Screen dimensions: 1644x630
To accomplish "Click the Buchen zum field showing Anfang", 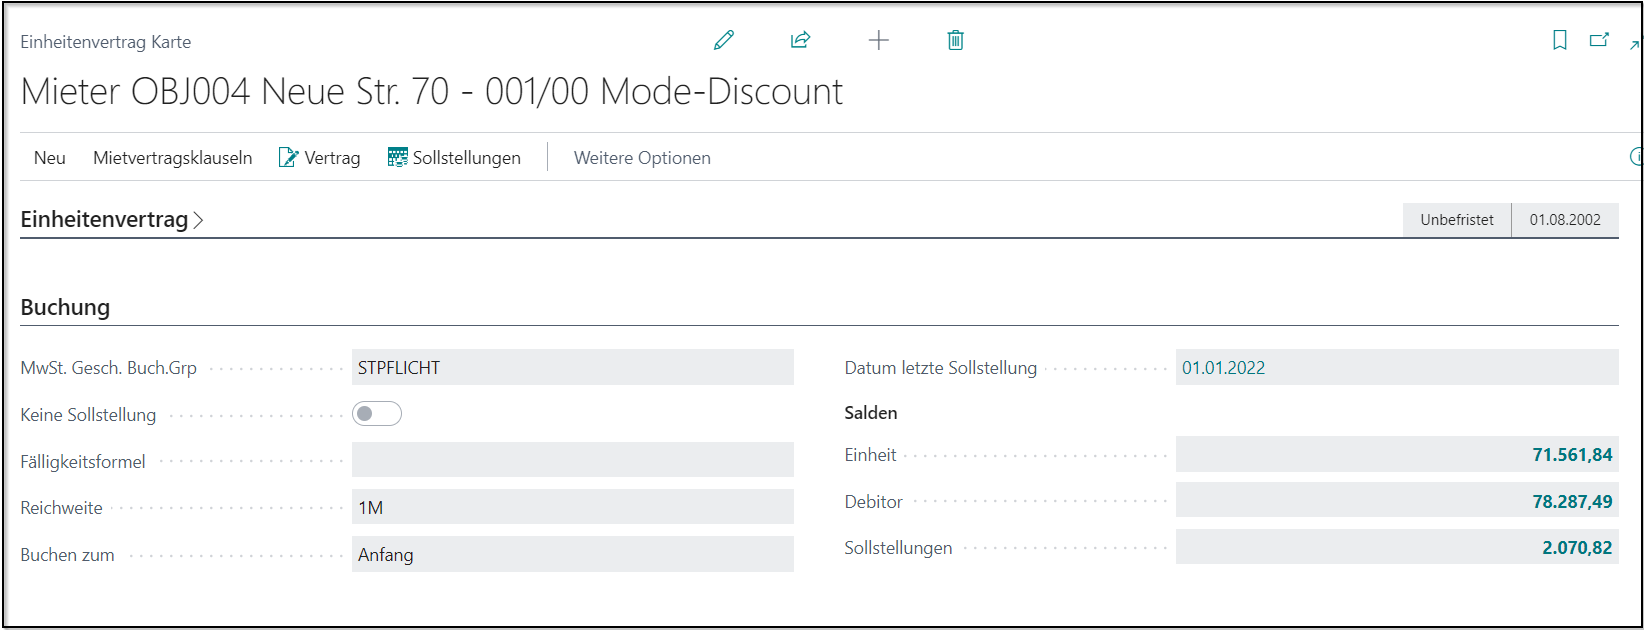I will coord(572,555).
